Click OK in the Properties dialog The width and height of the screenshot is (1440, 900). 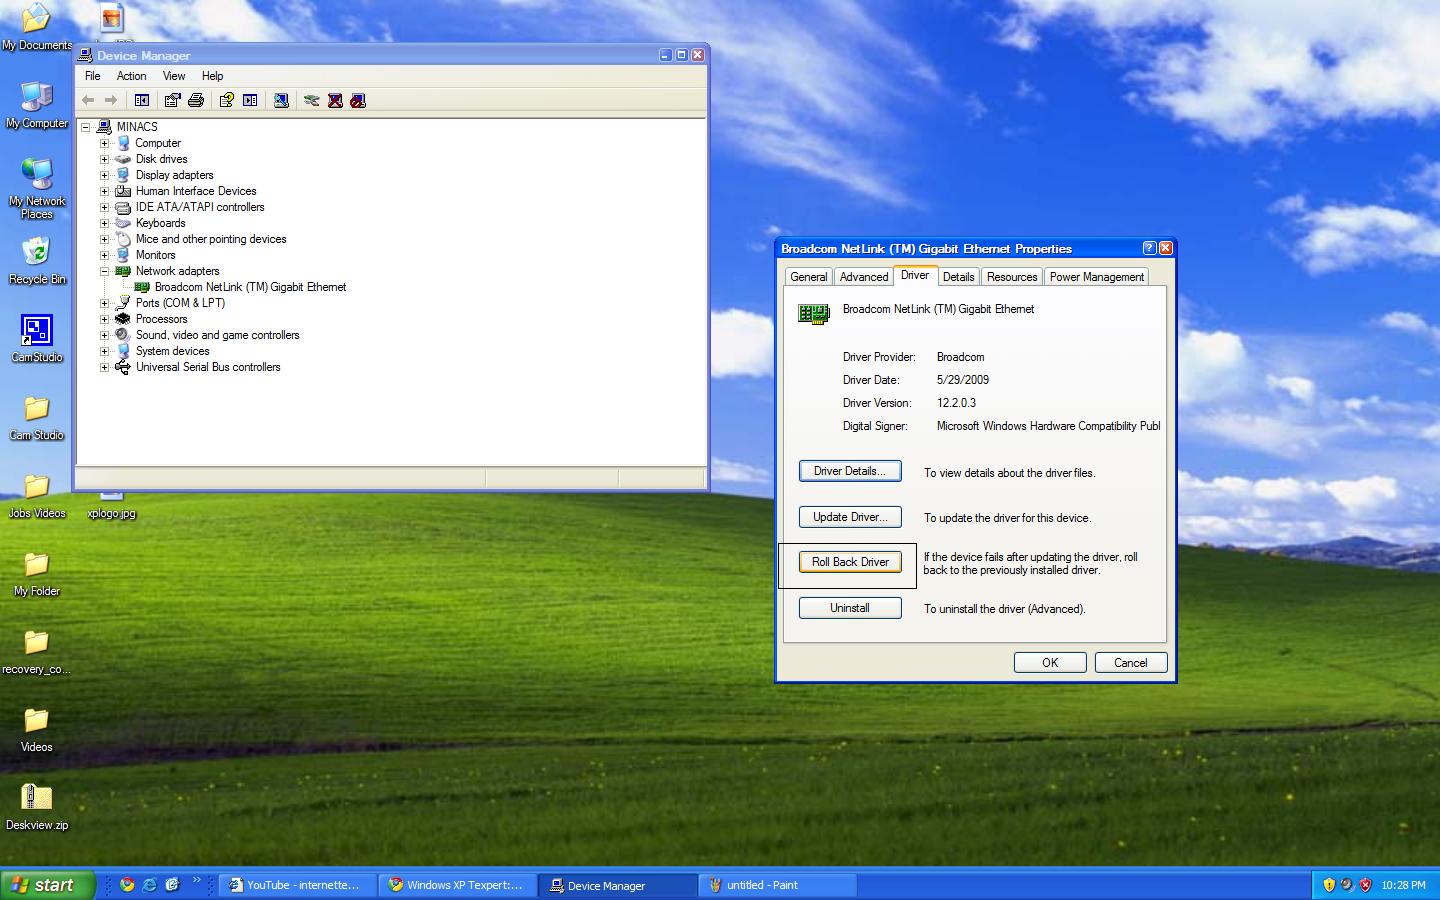click(x=1050, y=663)
